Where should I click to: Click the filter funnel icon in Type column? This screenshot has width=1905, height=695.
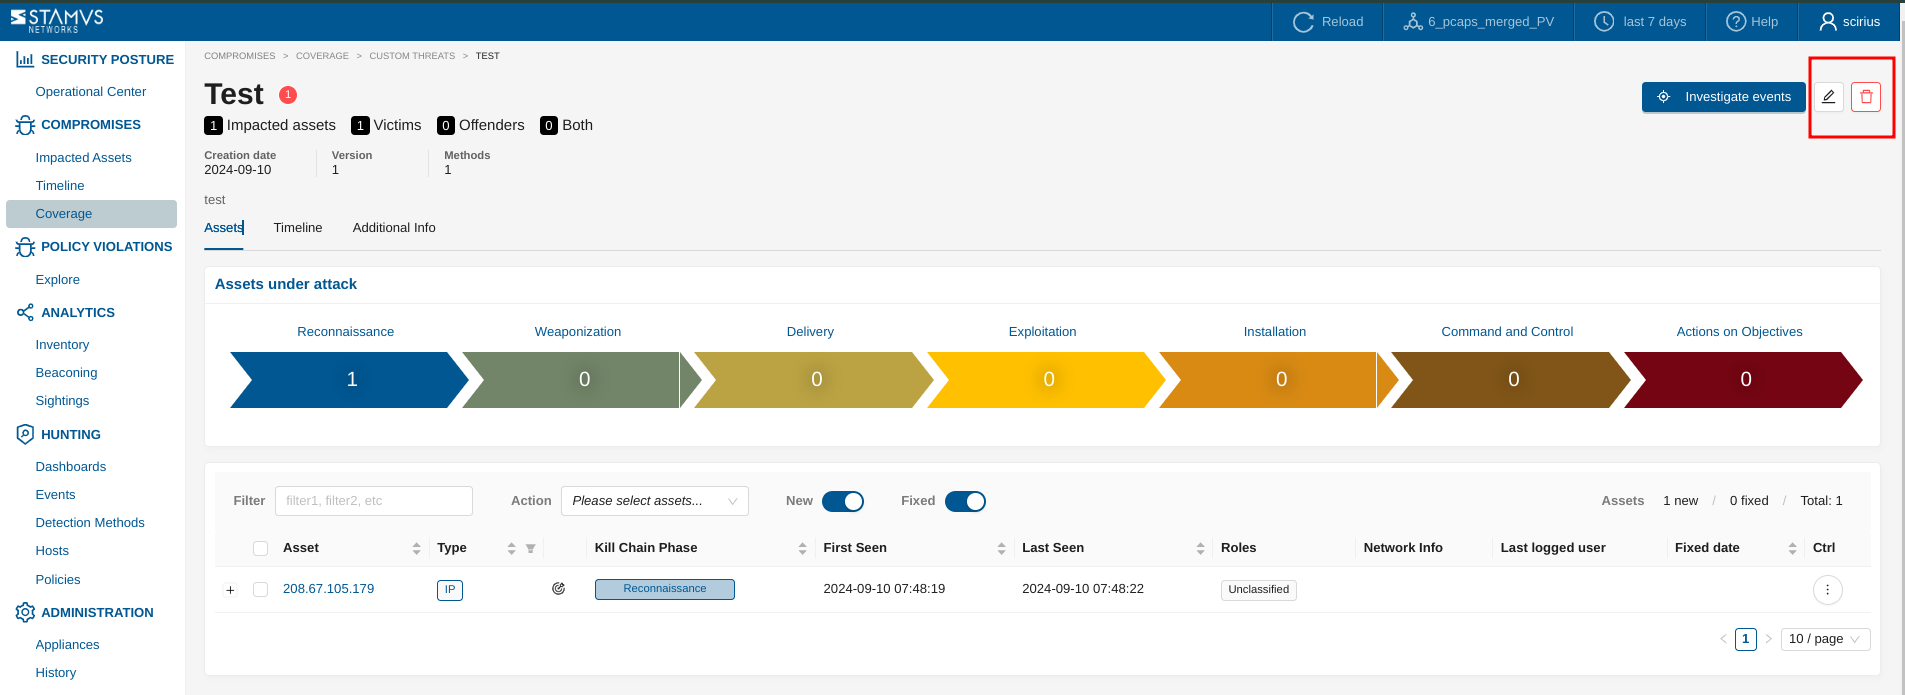click(x=531, y=548)
